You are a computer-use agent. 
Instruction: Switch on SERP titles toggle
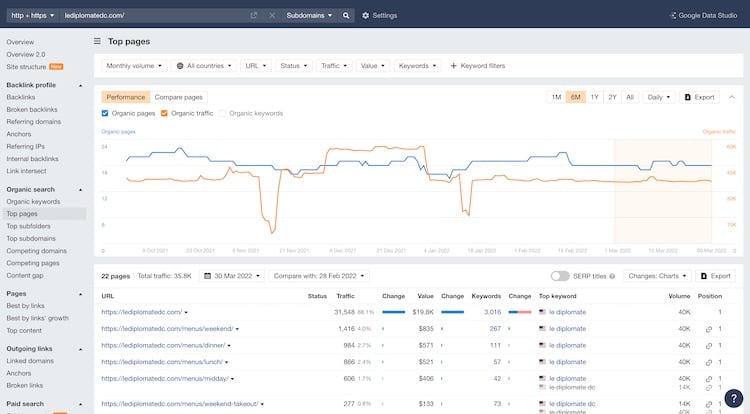click(x=560, y=276)
